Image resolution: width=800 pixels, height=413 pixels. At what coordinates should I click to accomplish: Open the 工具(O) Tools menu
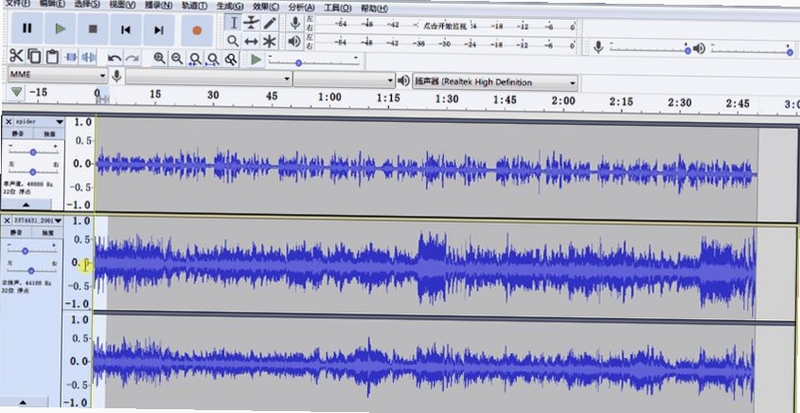338,8
